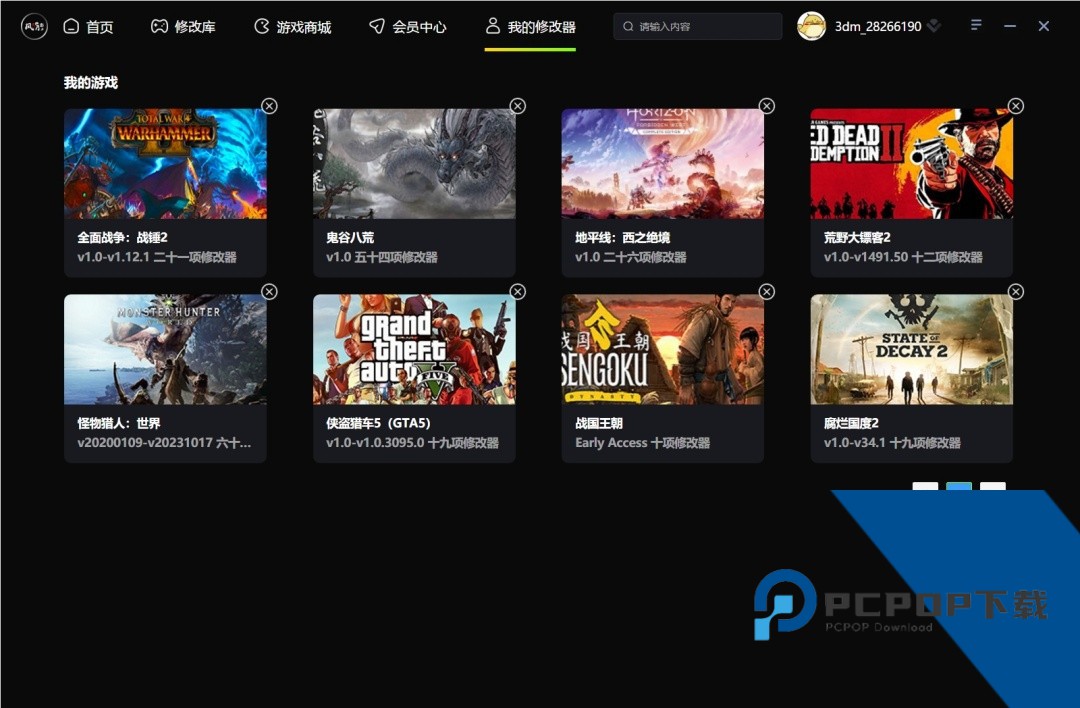Remove 地平线：西之绝境 from my games
This screenshot has height=708, width=1080.
pos(767,106)
